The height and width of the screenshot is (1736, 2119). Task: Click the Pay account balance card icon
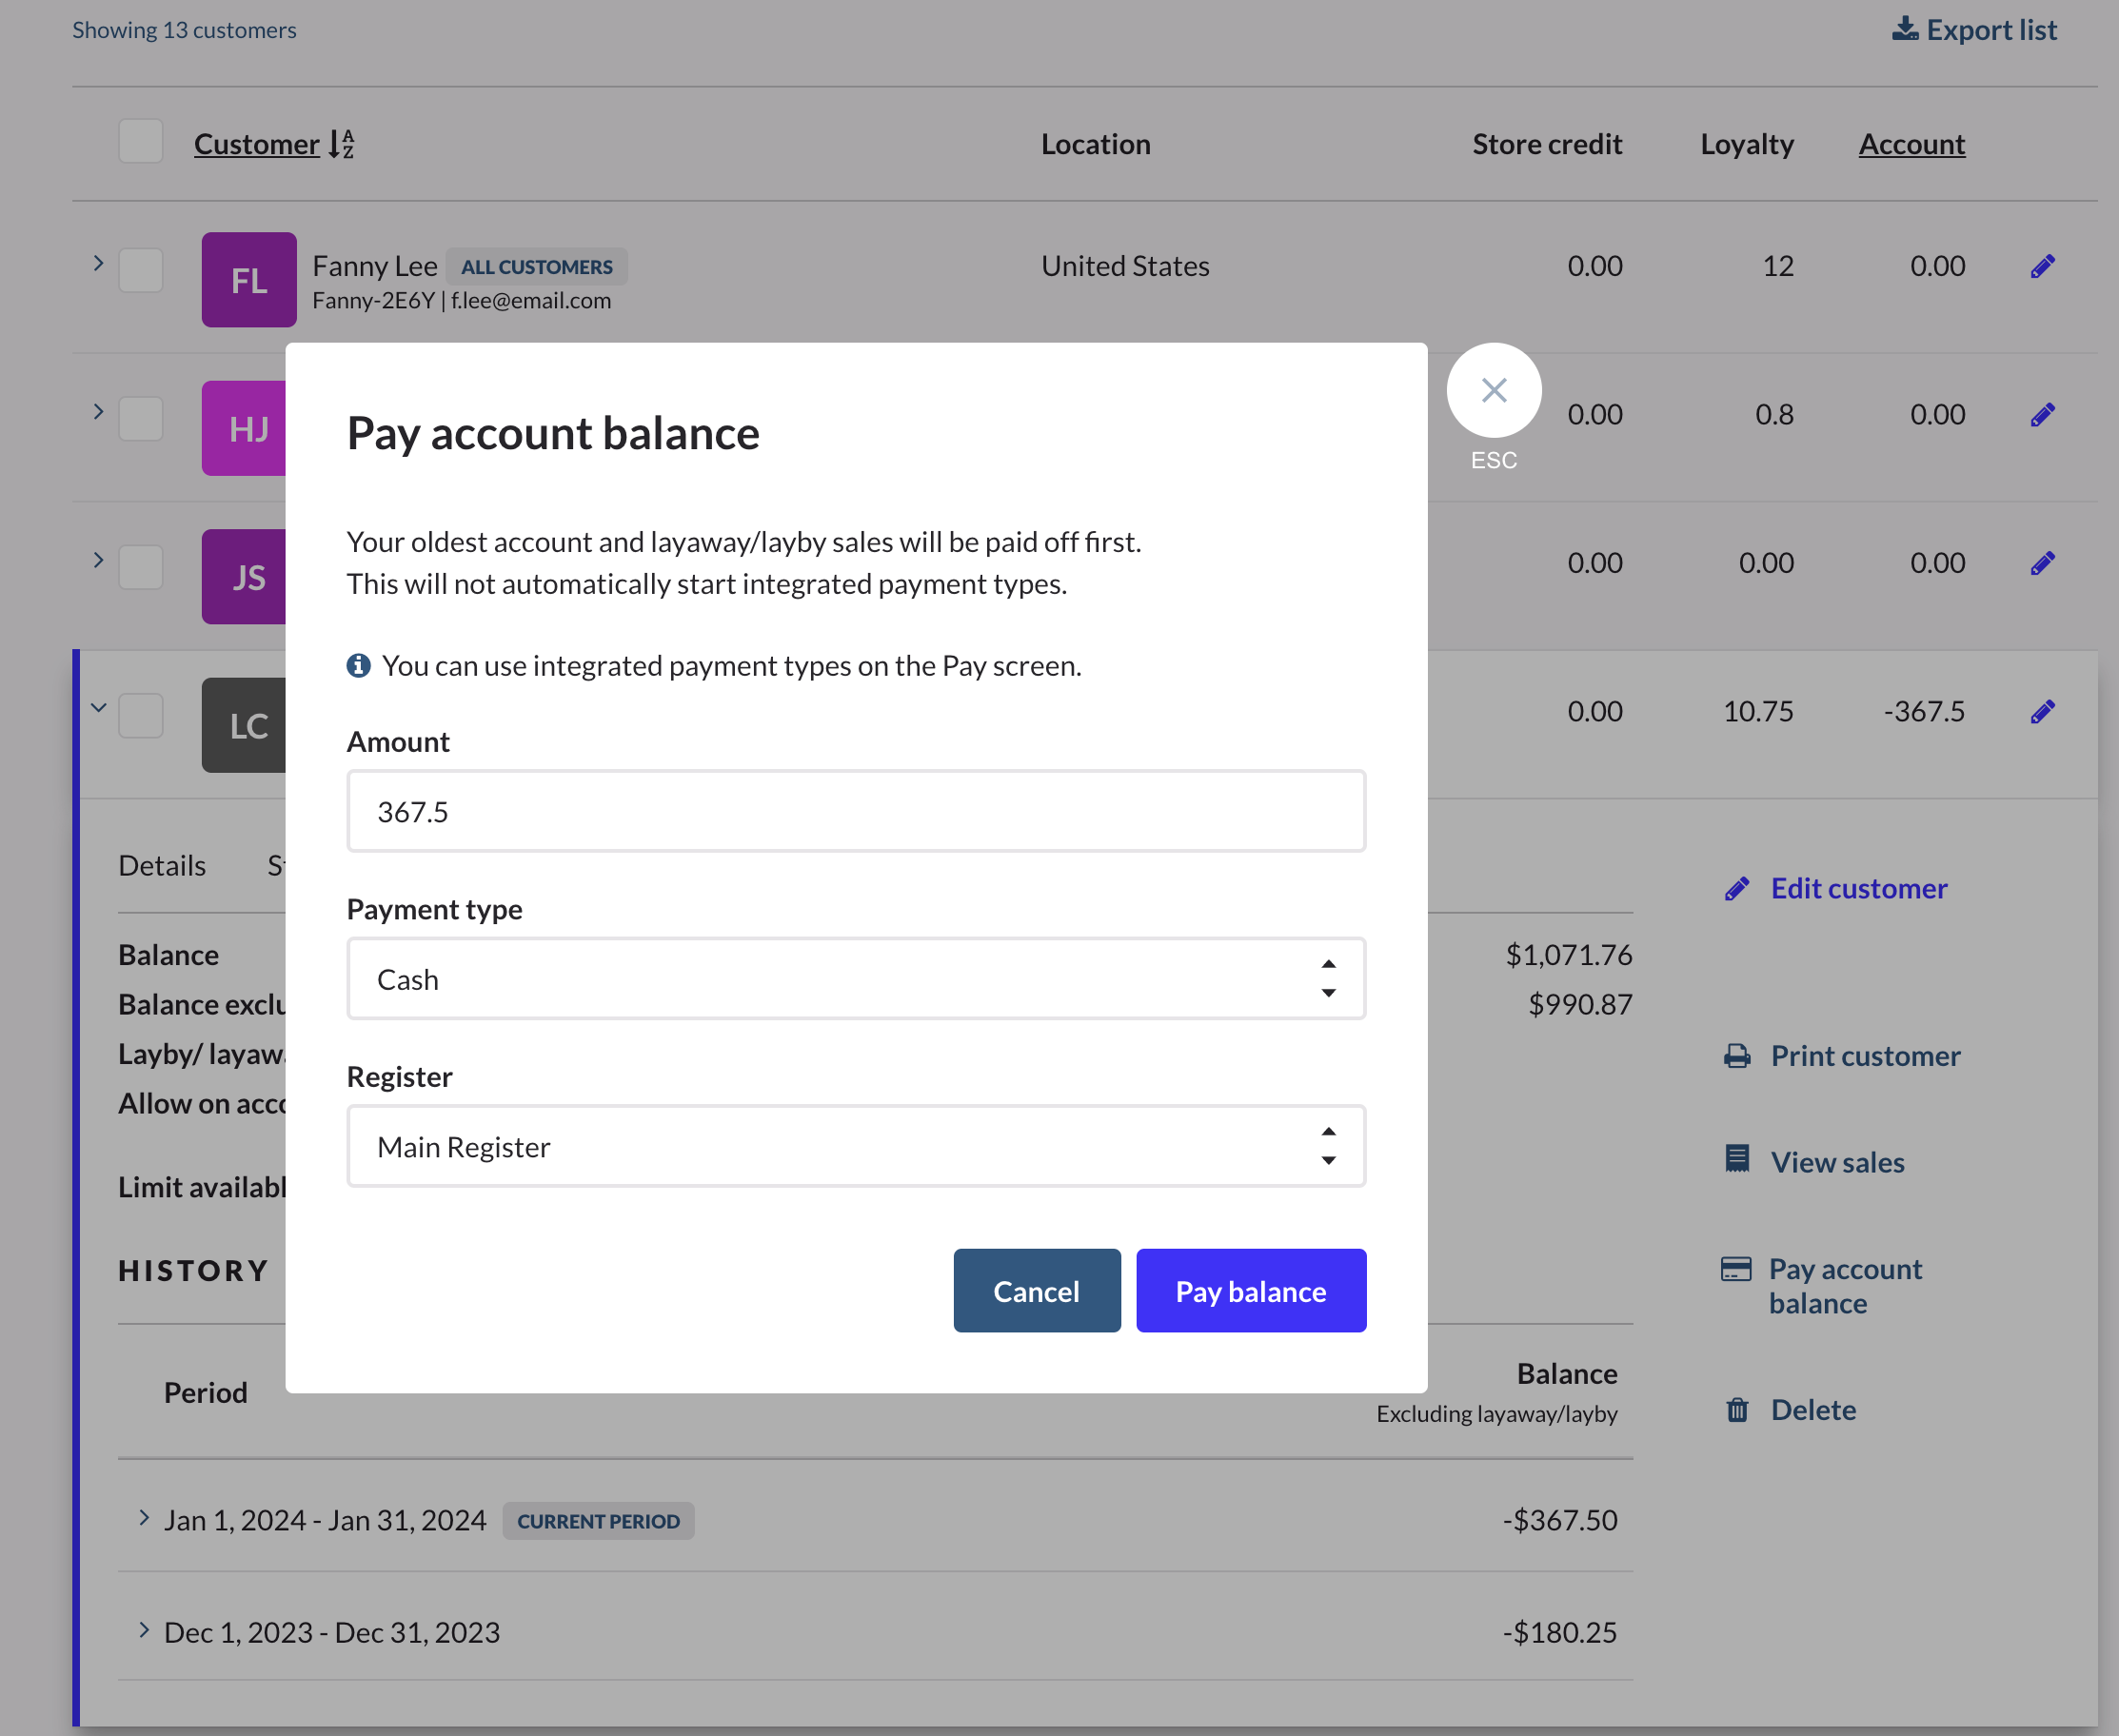click(1737, 1269)
